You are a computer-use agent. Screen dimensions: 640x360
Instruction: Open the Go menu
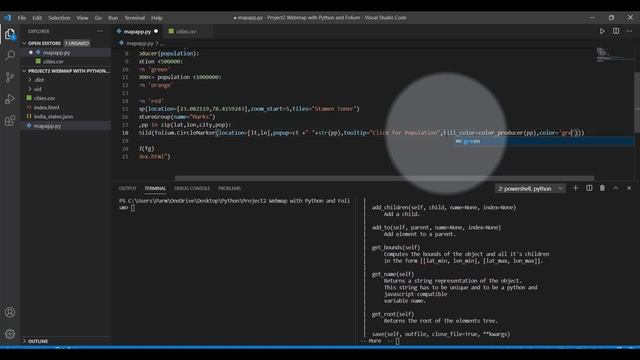coord(98,18)
